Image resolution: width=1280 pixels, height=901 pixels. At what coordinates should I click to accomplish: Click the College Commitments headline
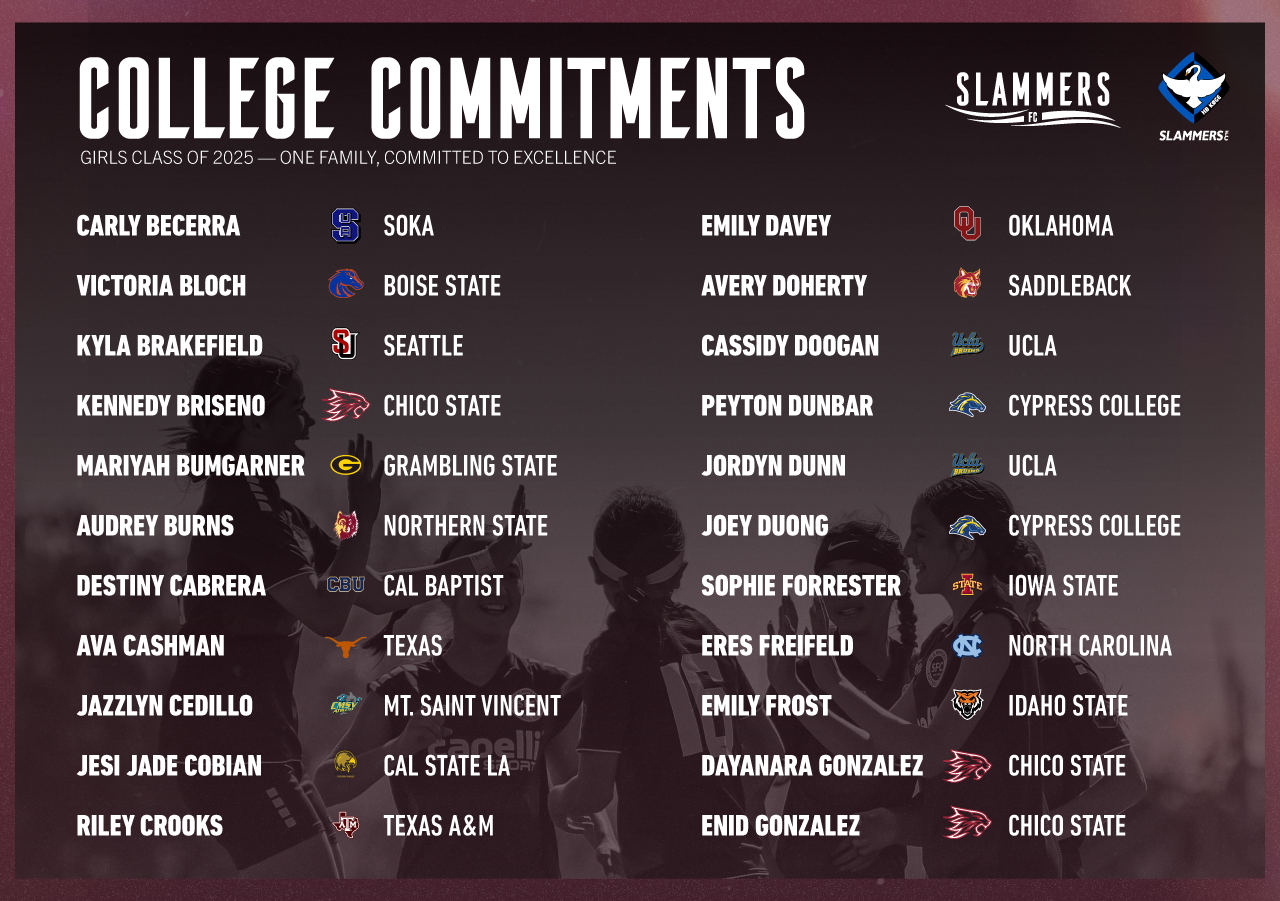(x=442, y=97)
